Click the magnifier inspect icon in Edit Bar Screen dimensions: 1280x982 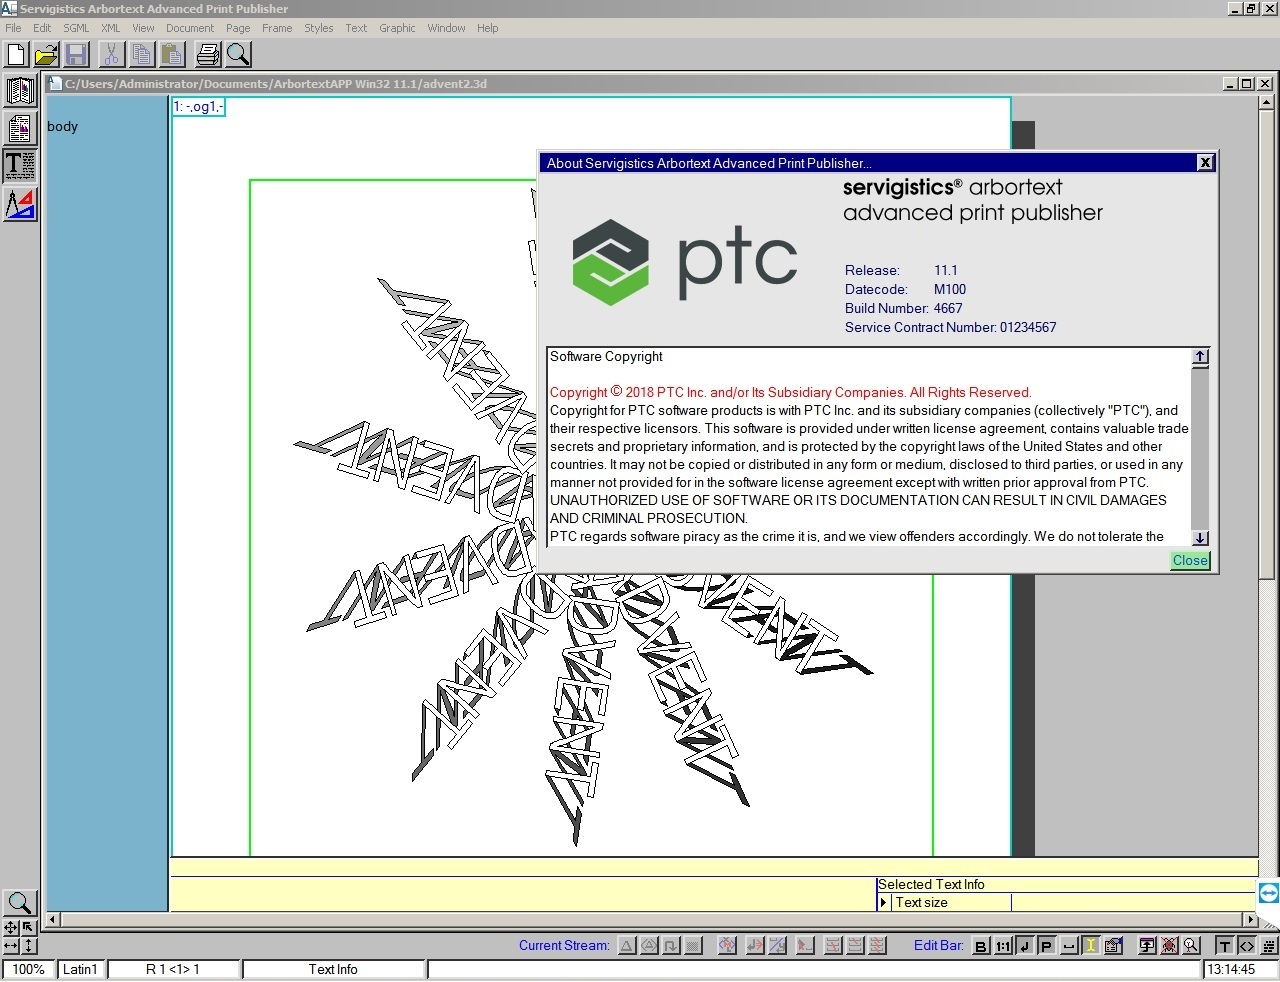point(1191,945)
